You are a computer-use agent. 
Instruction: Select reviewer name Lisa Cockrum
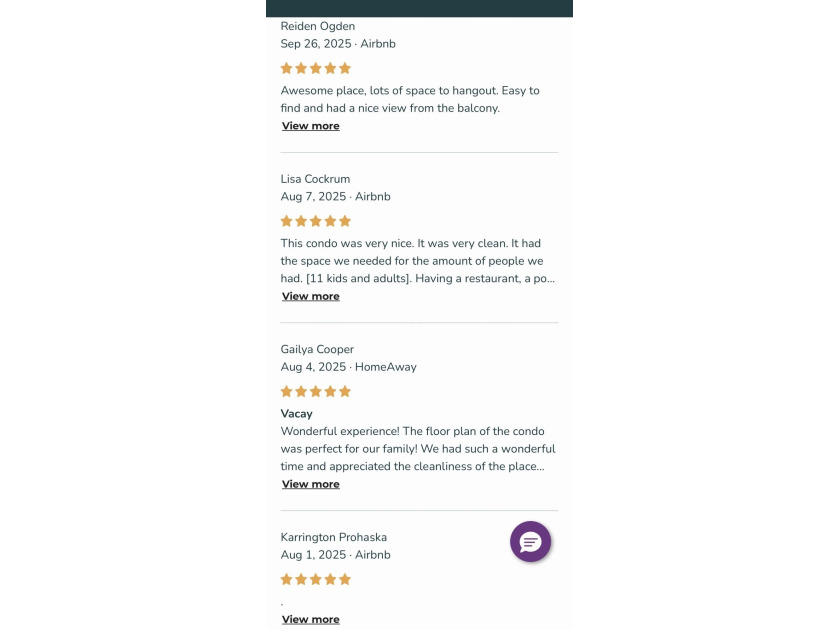(x=315, y=180)
